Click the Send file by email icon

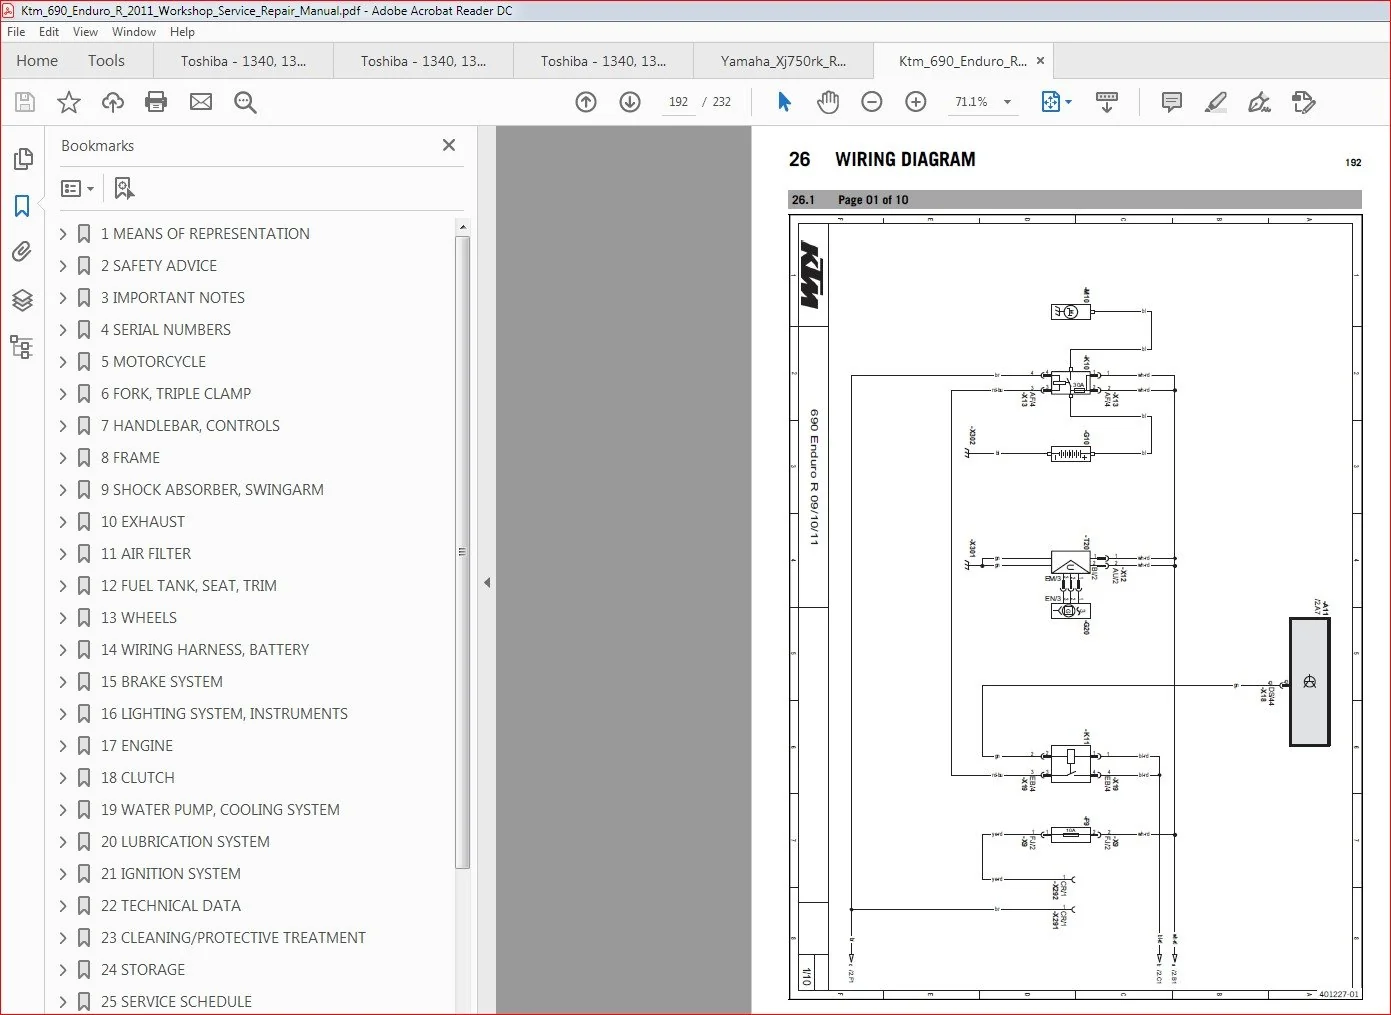tap(201, 102)
